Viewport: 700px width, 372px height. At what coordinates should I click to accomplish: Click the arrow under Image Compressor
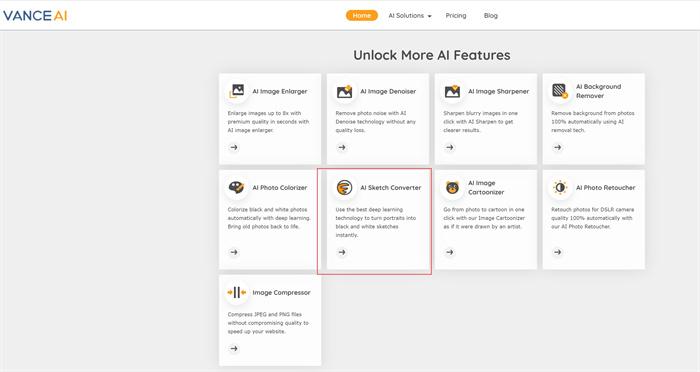coord(234,349)
